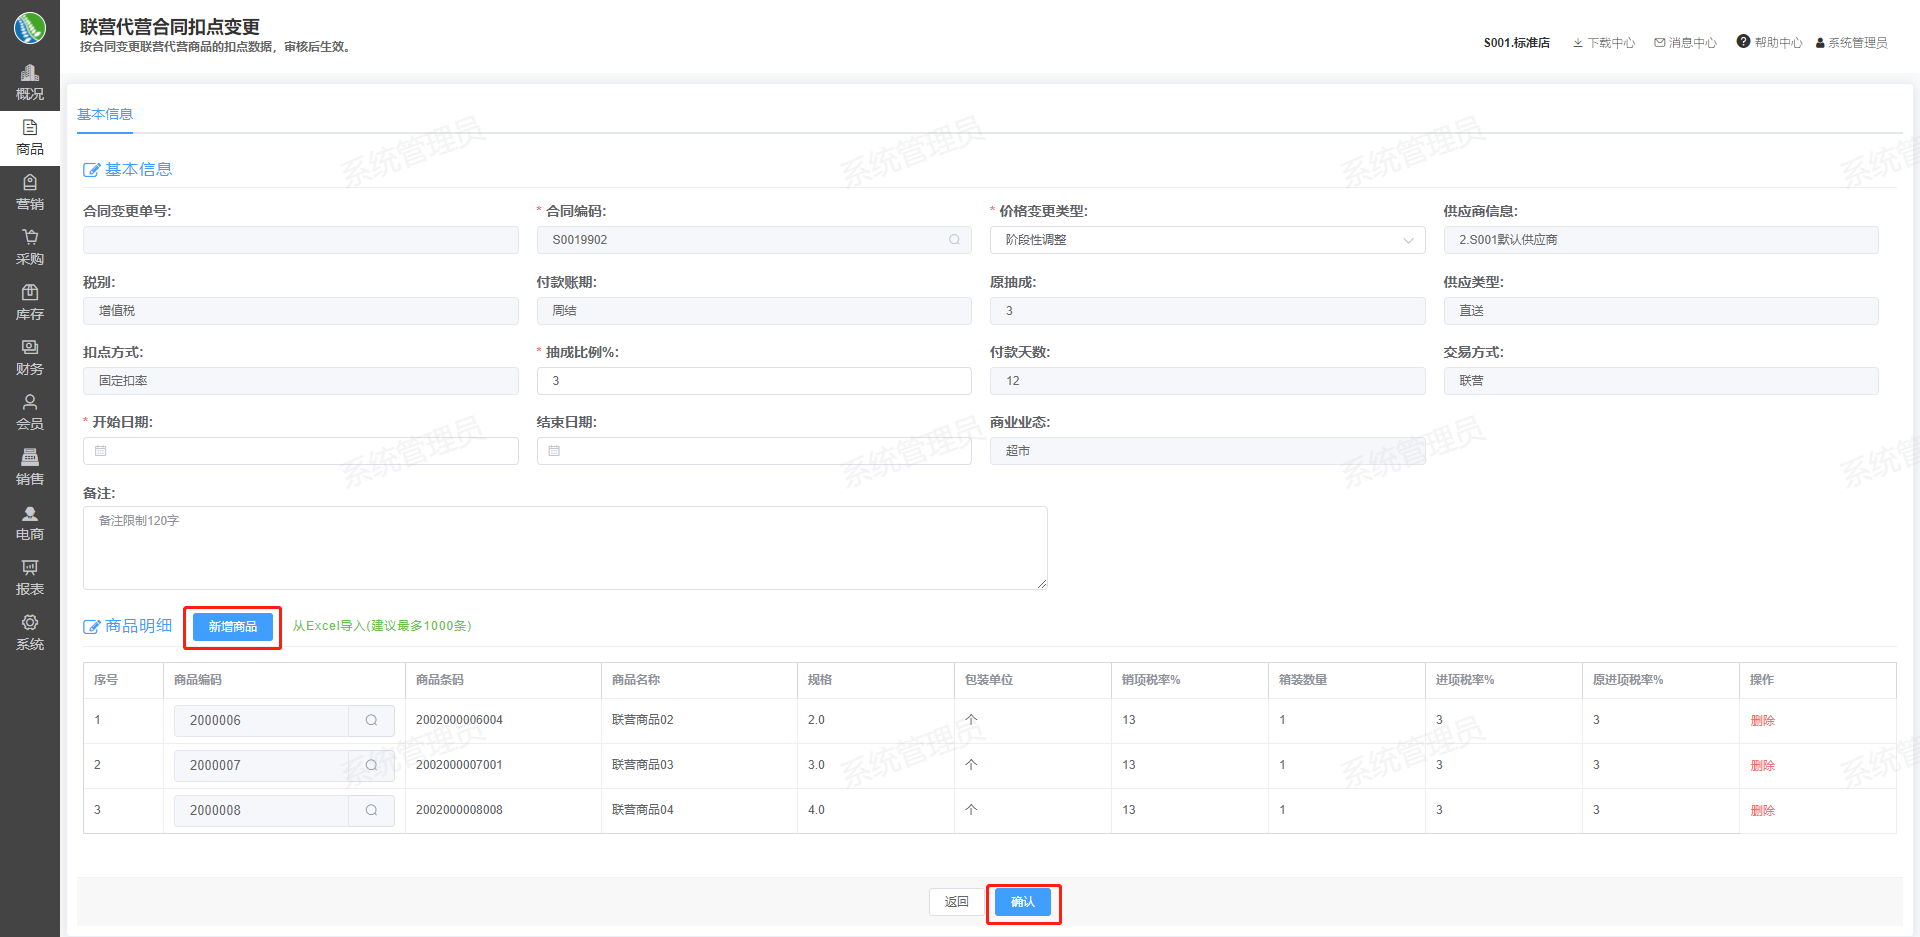Open the 消息中心 message center
1920x937 pixels.
click(1686, 43)
